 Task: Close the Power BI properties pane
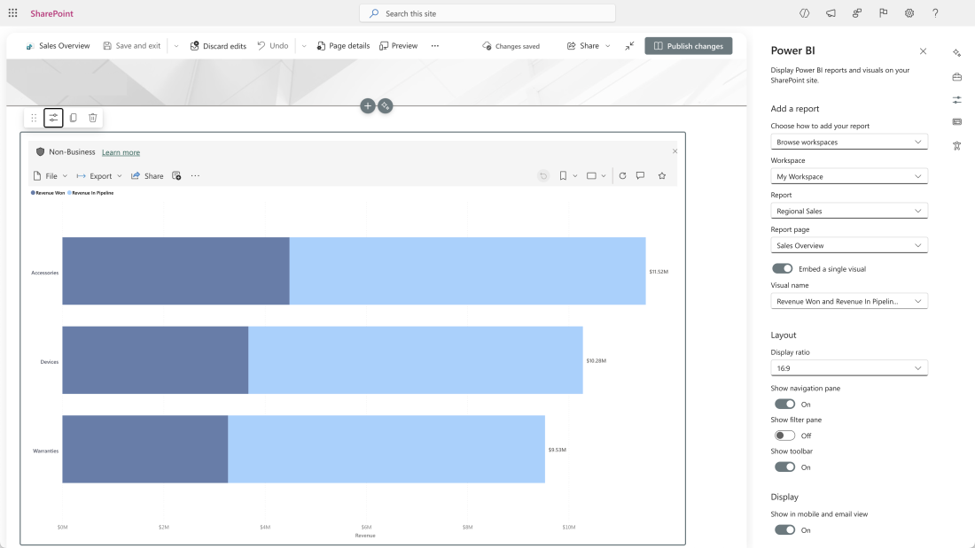point(923,51)
